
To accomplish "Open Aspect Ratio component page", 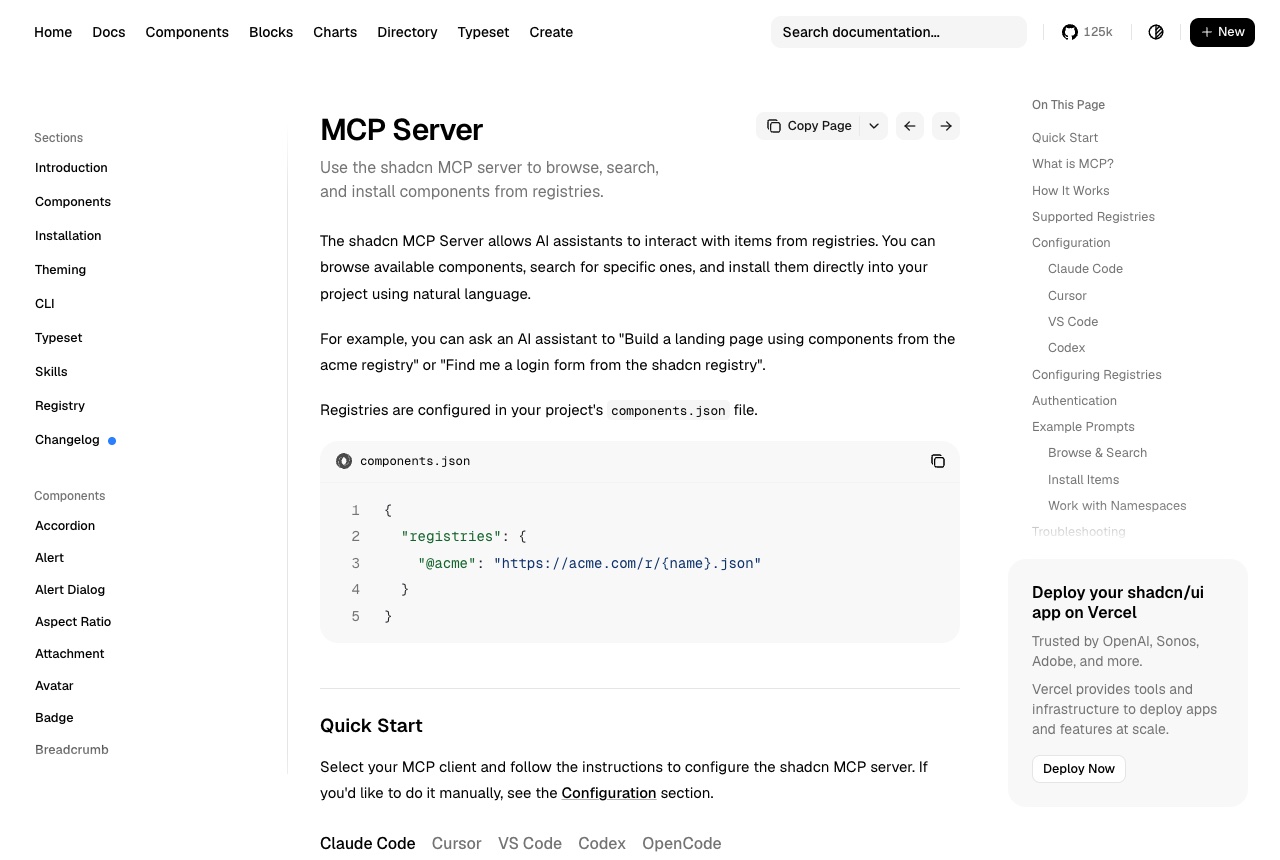I will tap(73, 622).
